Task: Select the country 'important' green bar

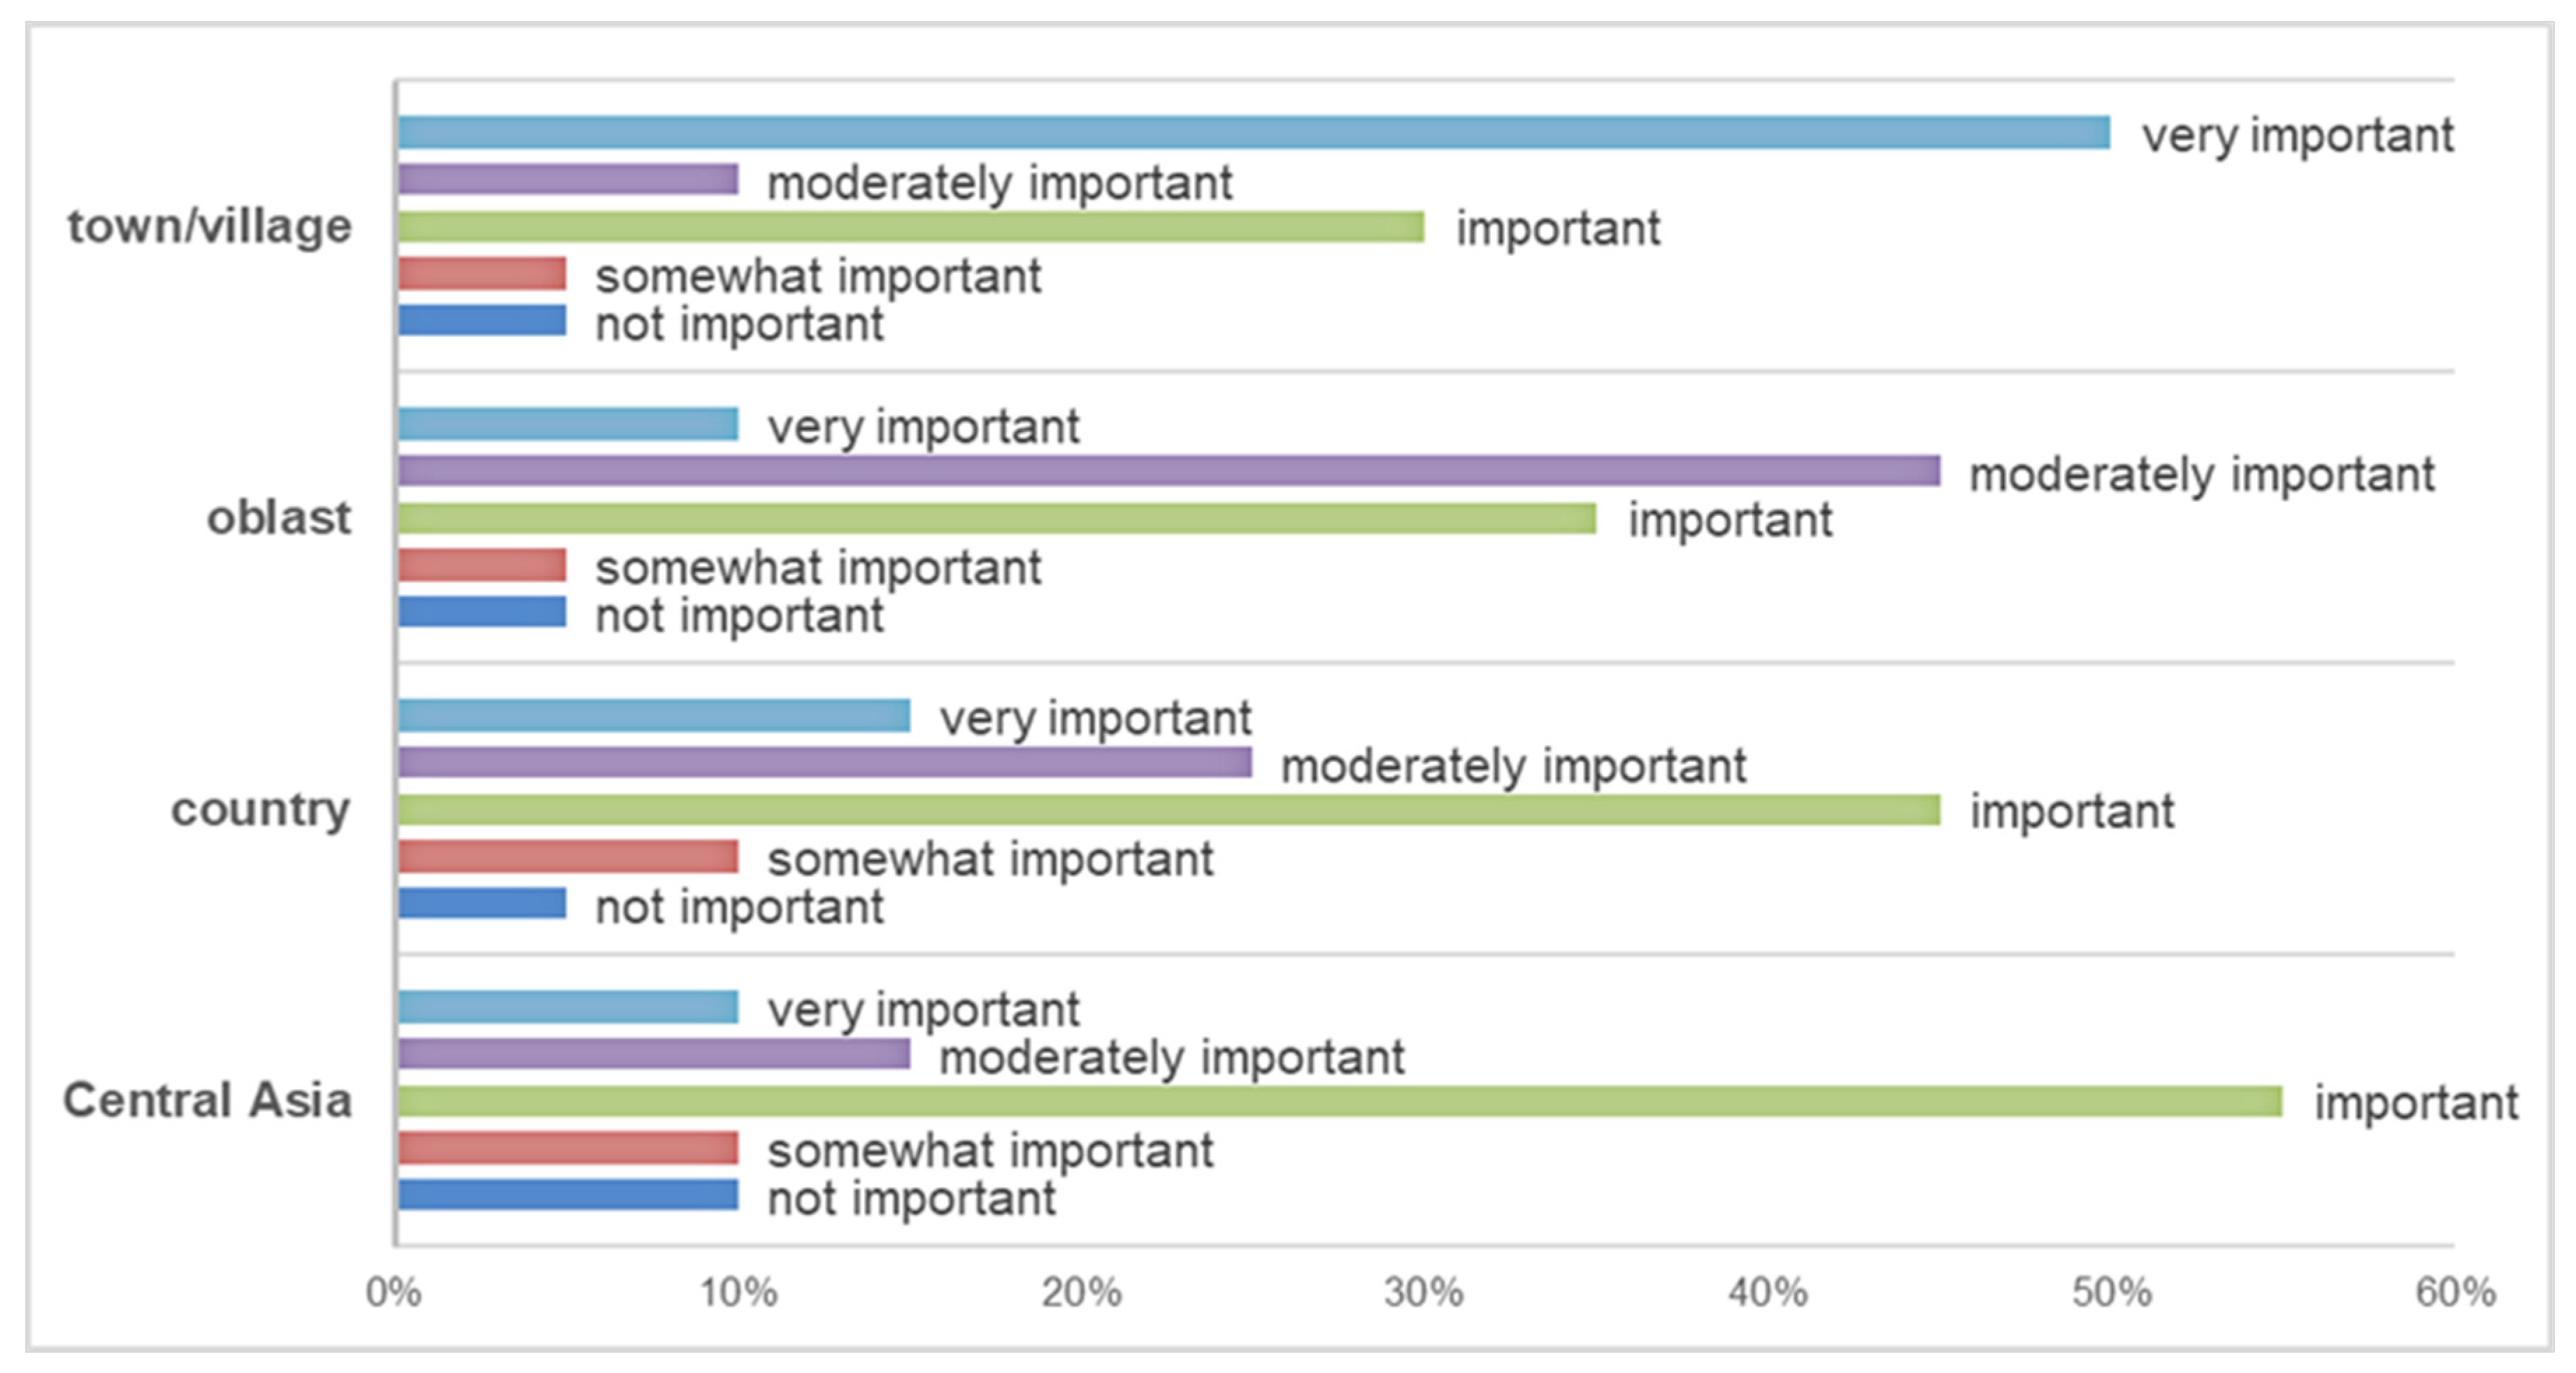Action: tap(1168, 810)
